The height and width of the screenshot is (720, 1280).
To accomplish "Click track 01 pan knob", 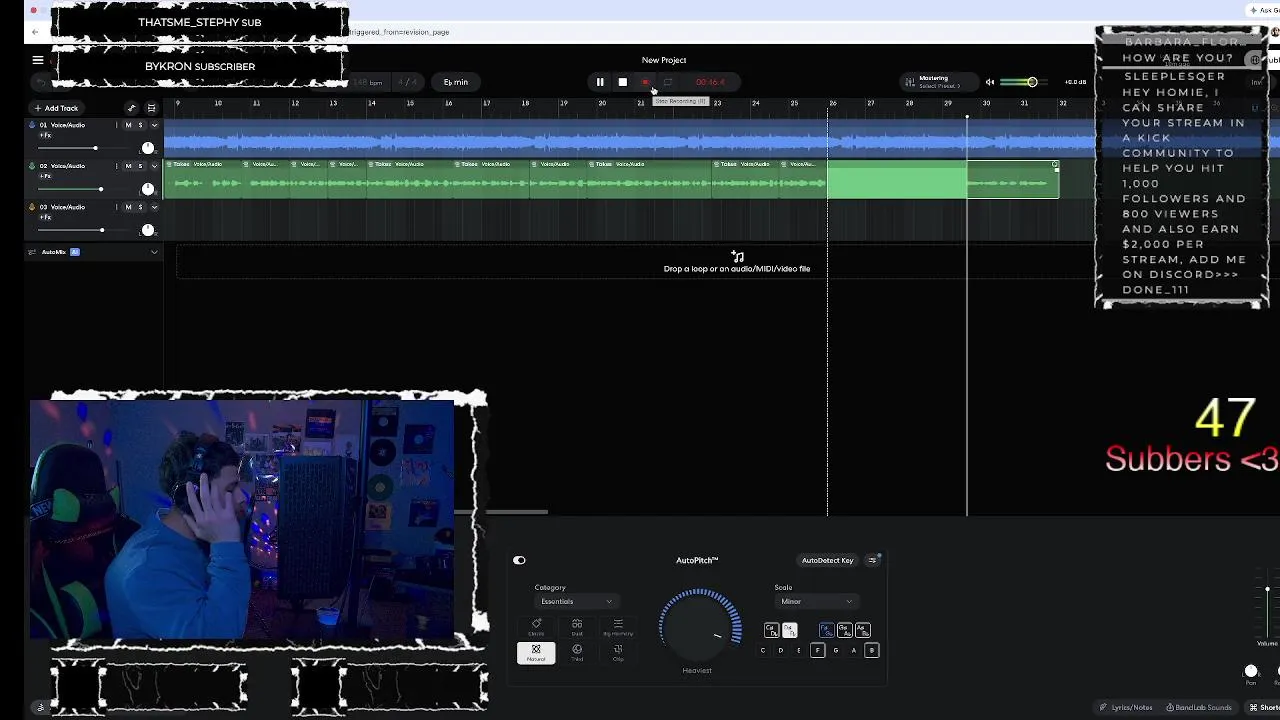I will (148, 148).
